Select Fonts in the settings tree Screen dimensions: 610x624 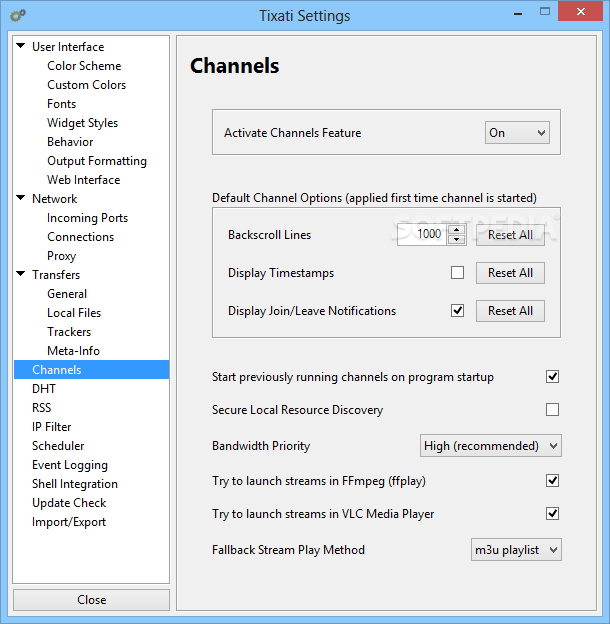(x=61, y=104)
